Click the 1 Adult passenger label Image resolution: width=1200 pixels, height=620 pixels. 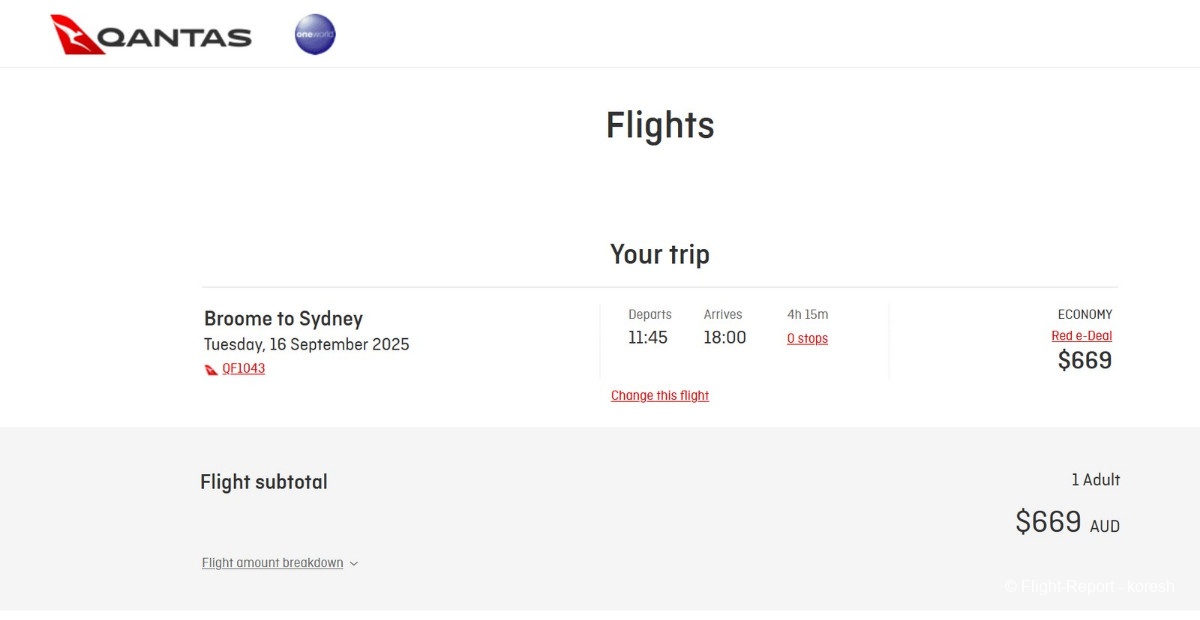tap(1095, 480)
